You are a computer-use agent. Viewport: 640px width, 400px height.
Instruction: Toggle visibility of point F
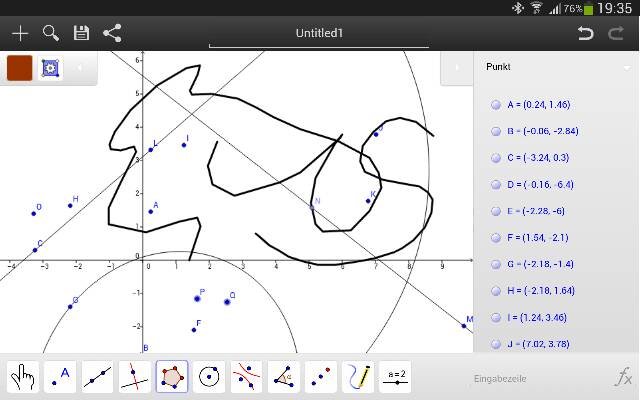496,238
